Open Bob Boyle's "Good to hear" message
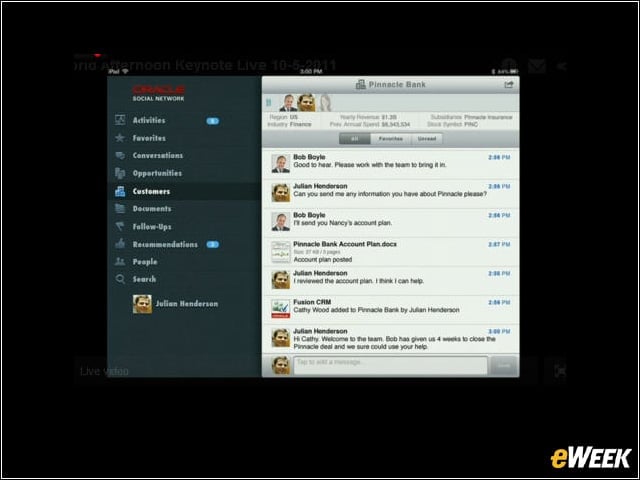 click(x=391, y=163)
